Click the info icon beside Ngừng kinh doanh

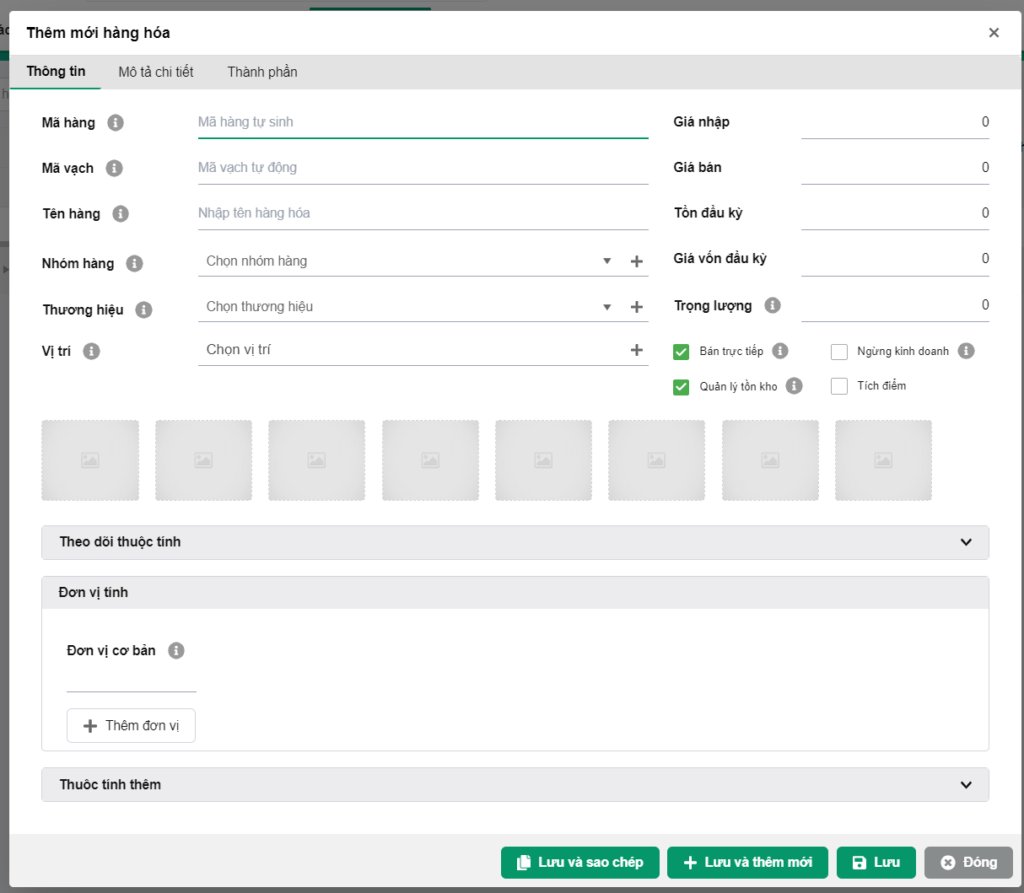pos(965,351)
